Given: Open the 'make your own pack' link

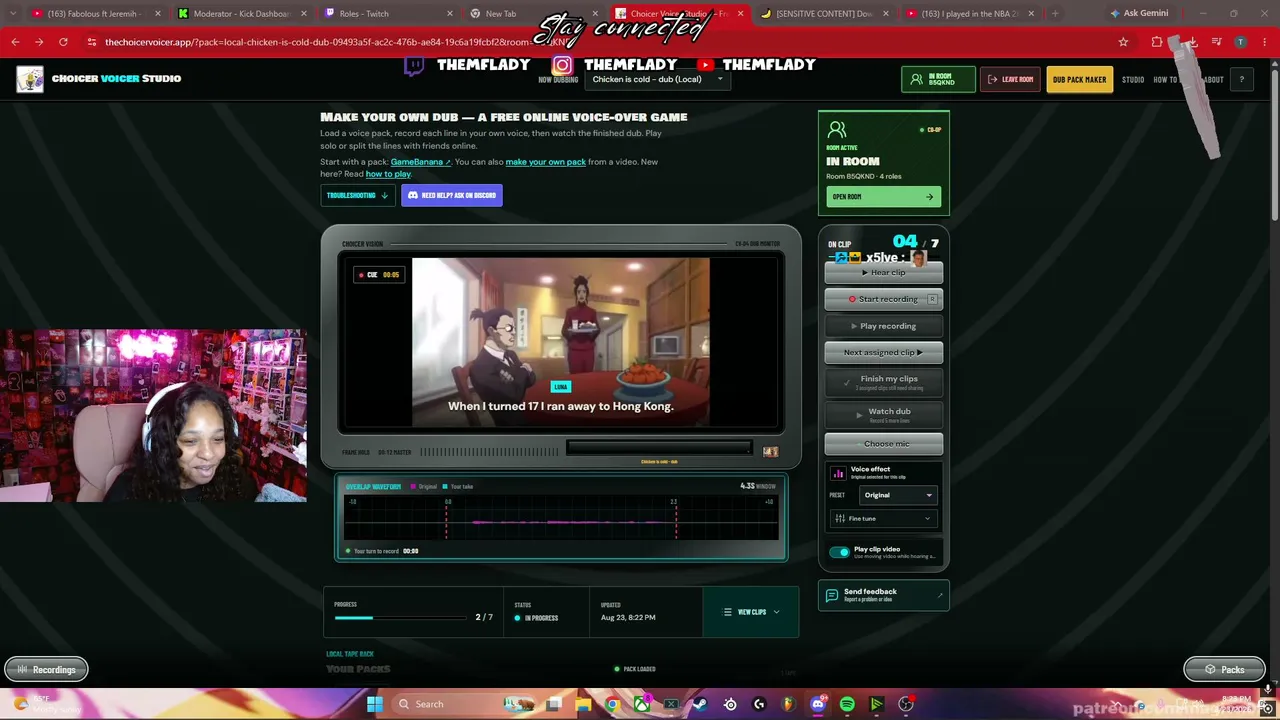Looking at the screenshot, I should 545,162.
